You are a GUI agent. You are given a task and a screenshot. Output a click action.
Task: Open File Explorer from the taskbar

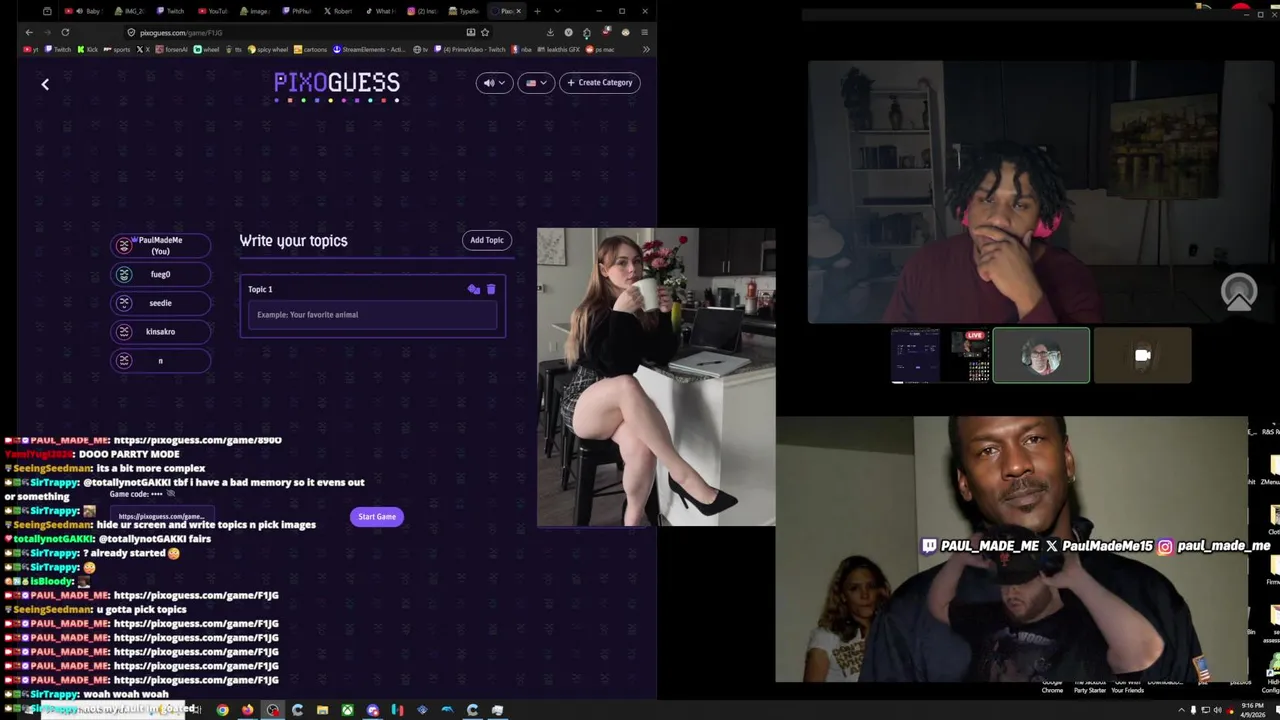pyautogui.click(x=322, y=710)
